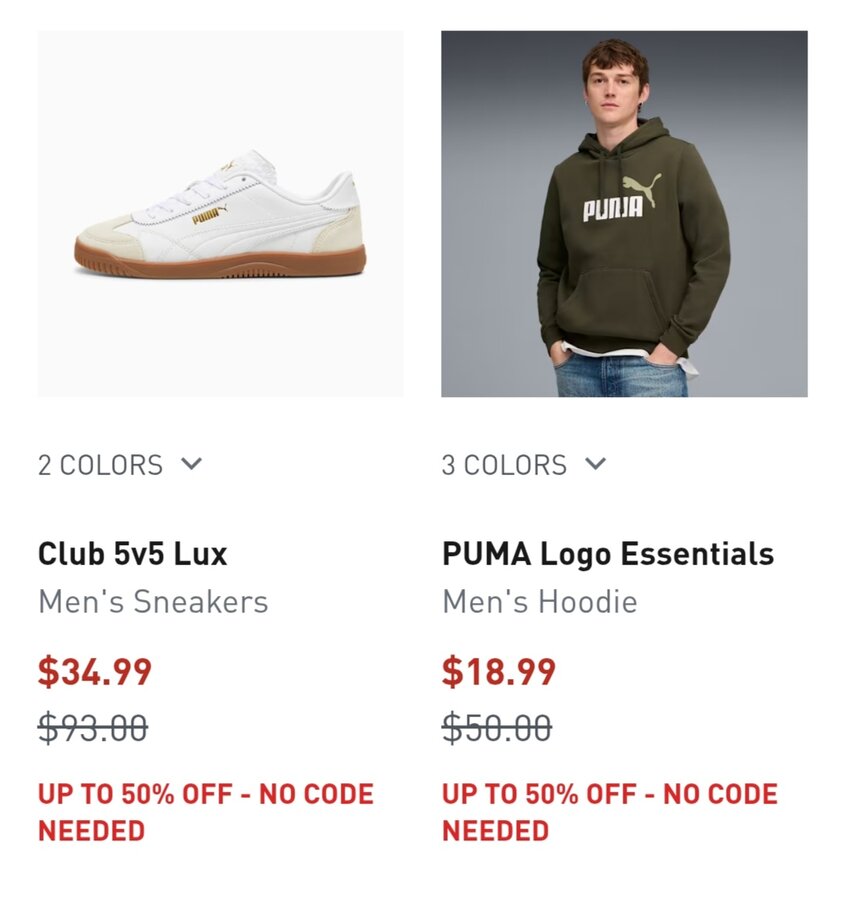Viewport: 845px width, 900px height.
Task: Expand the 2 COLORS chevron arrow
Action: 191,464
